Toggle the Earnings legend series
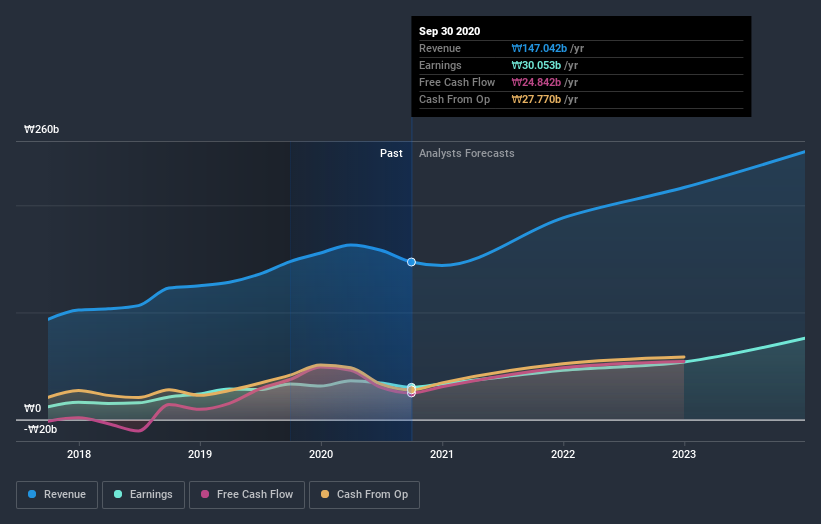This screenshot has height=524, width=821. coord(143,494)
